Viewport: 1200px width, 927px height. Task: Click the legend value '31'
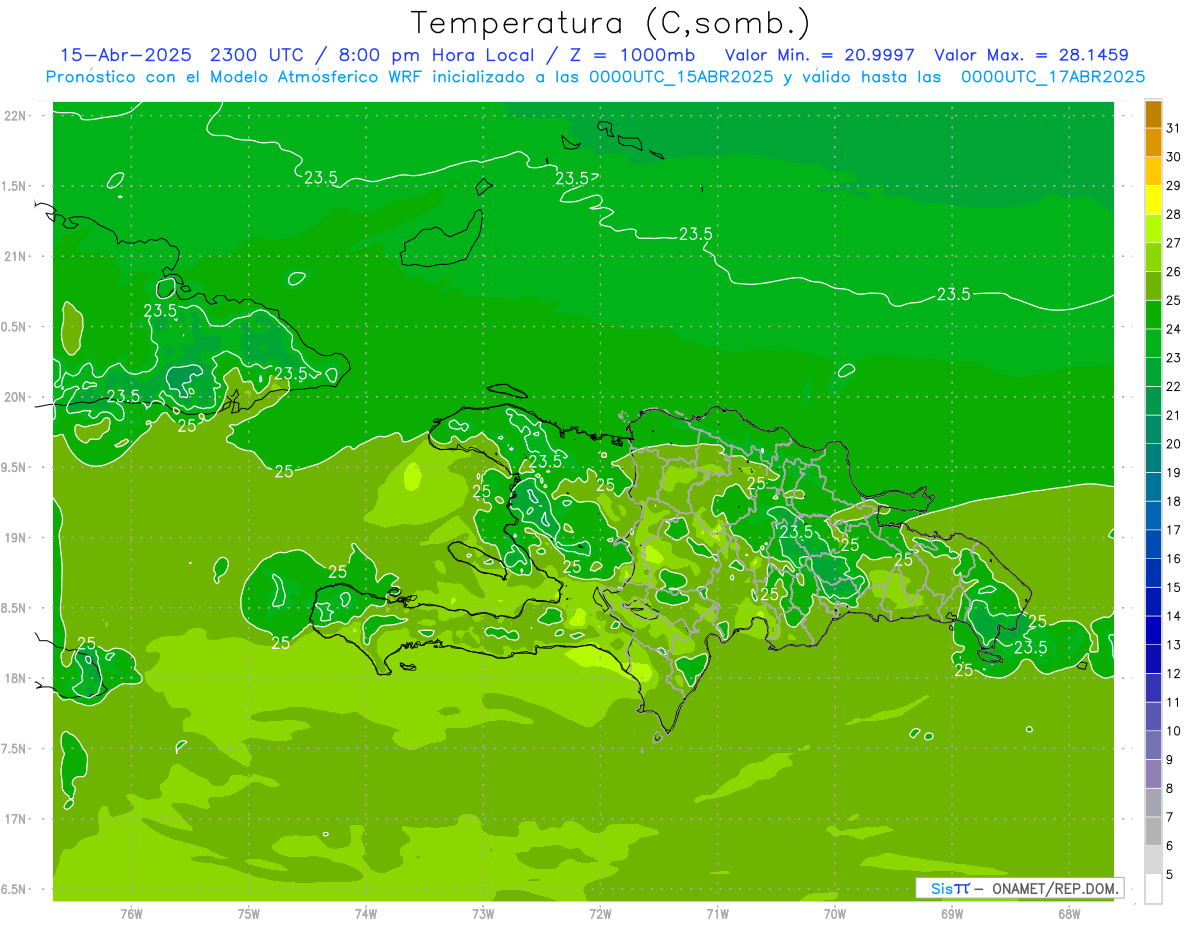coord(1173,128)
